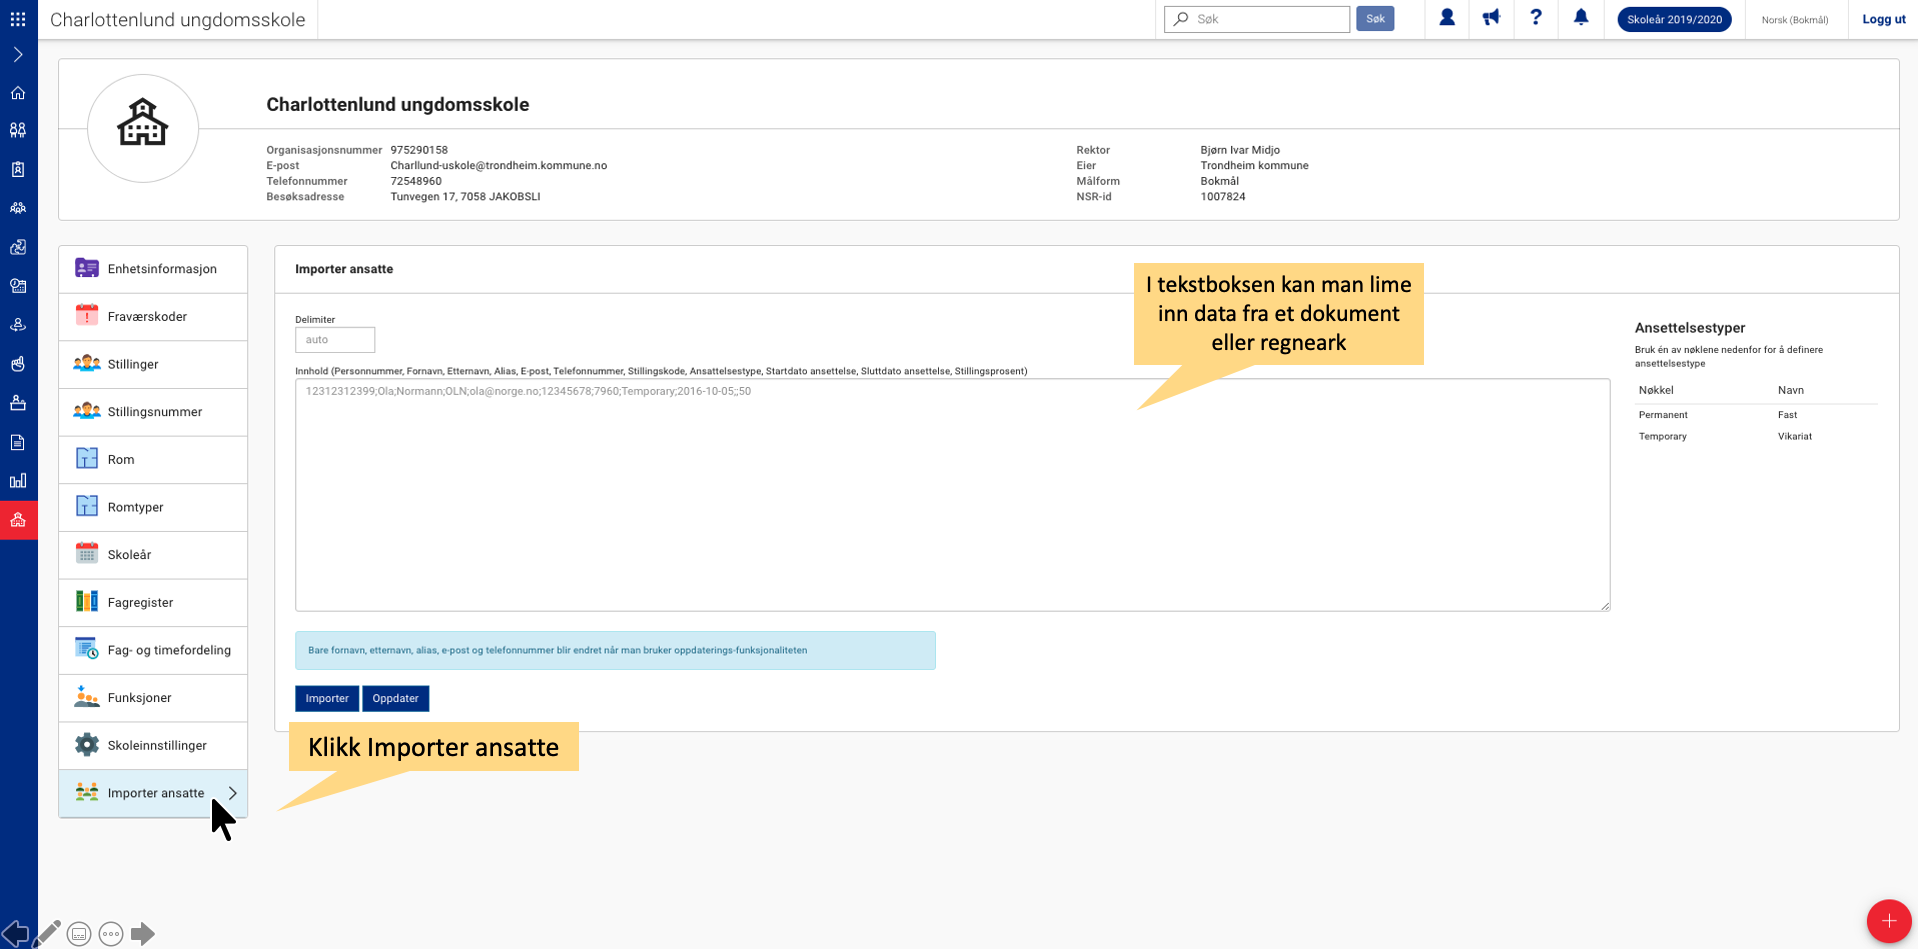
Task: Click the user profile icon
Action: tap(1446, 18)
